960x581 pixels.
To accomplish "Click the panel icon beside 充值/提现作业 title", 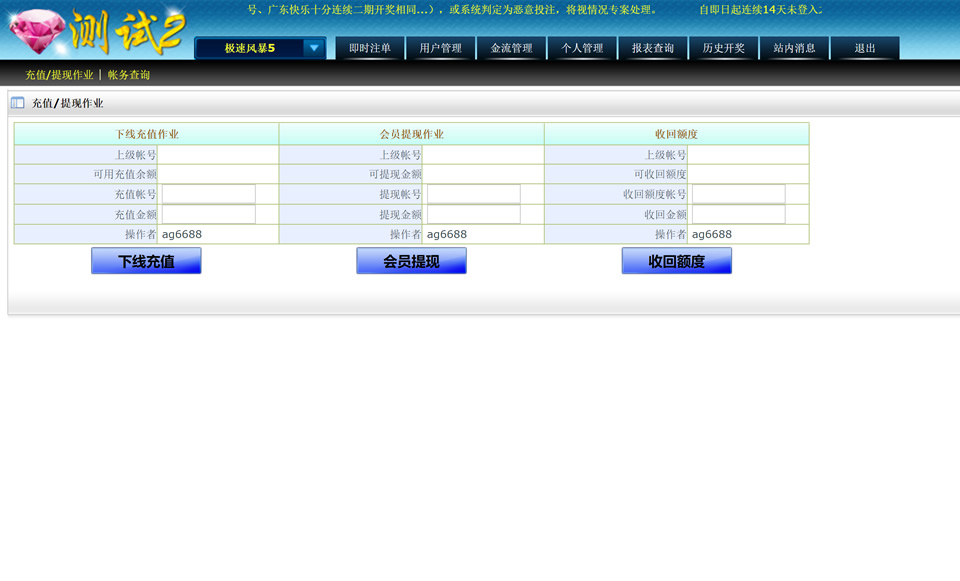I will (x=18, y=103).
